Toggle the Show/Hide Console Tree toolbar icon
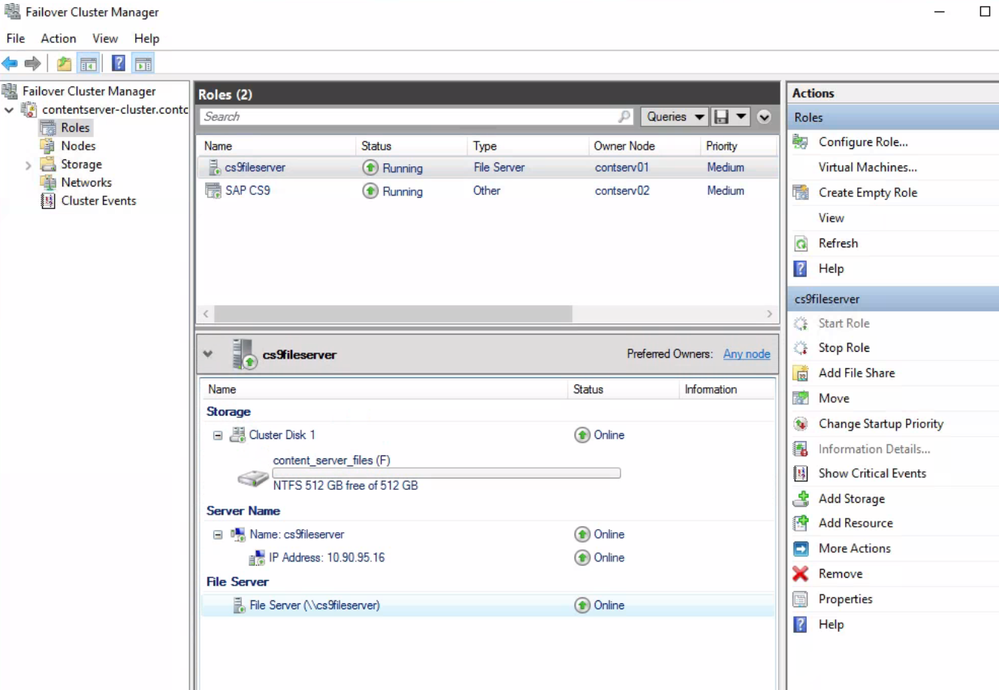999x690 pixels. click(88, 63)
